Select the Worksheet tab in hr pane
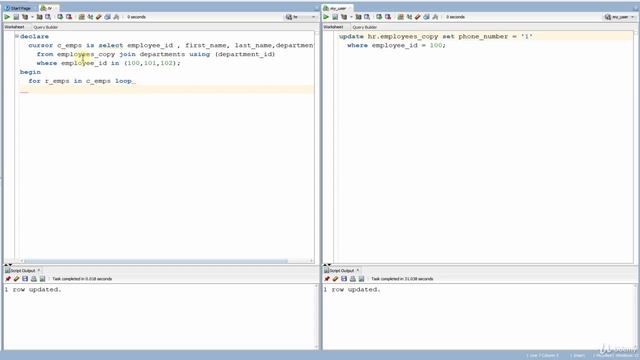640x360 pixels. [x=15, y=27]
